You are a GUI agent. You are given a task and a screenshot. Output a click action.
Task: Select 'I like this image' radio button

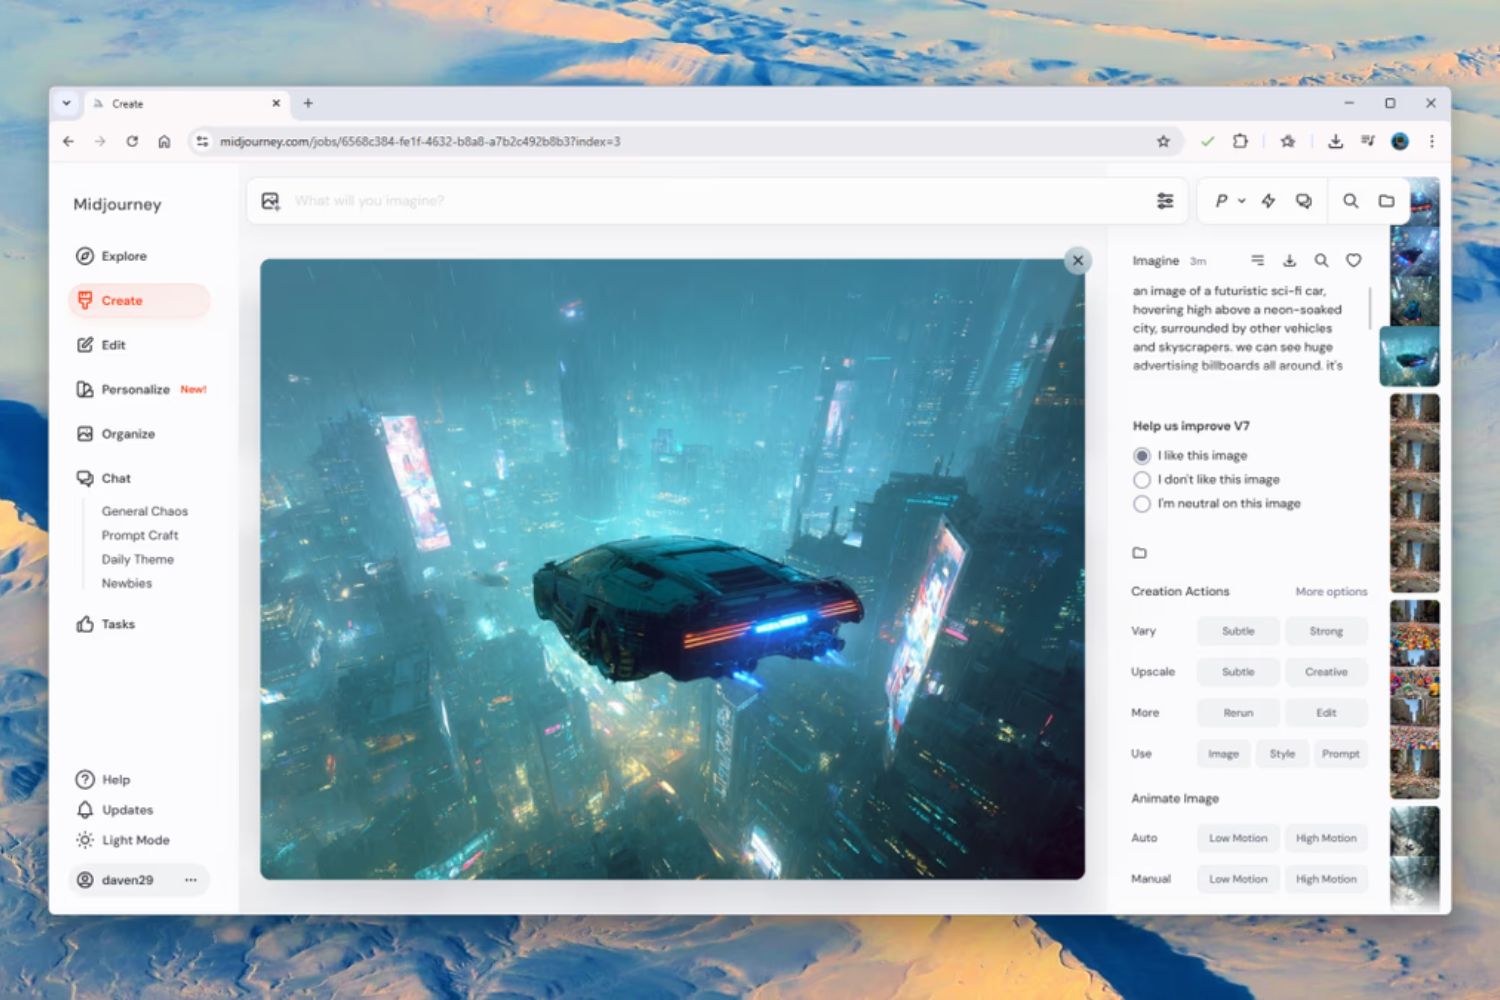click(x=1142, y=456)
